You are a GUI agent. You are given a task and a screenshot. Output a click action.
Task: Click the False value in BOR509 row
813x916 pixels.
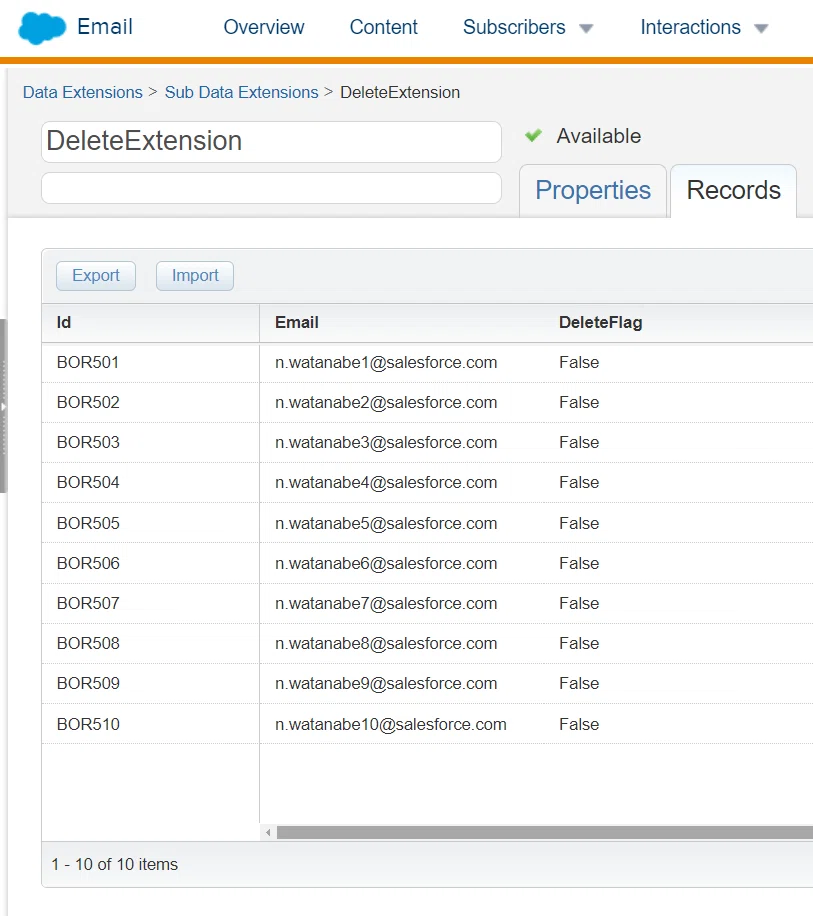pos(579,683)
